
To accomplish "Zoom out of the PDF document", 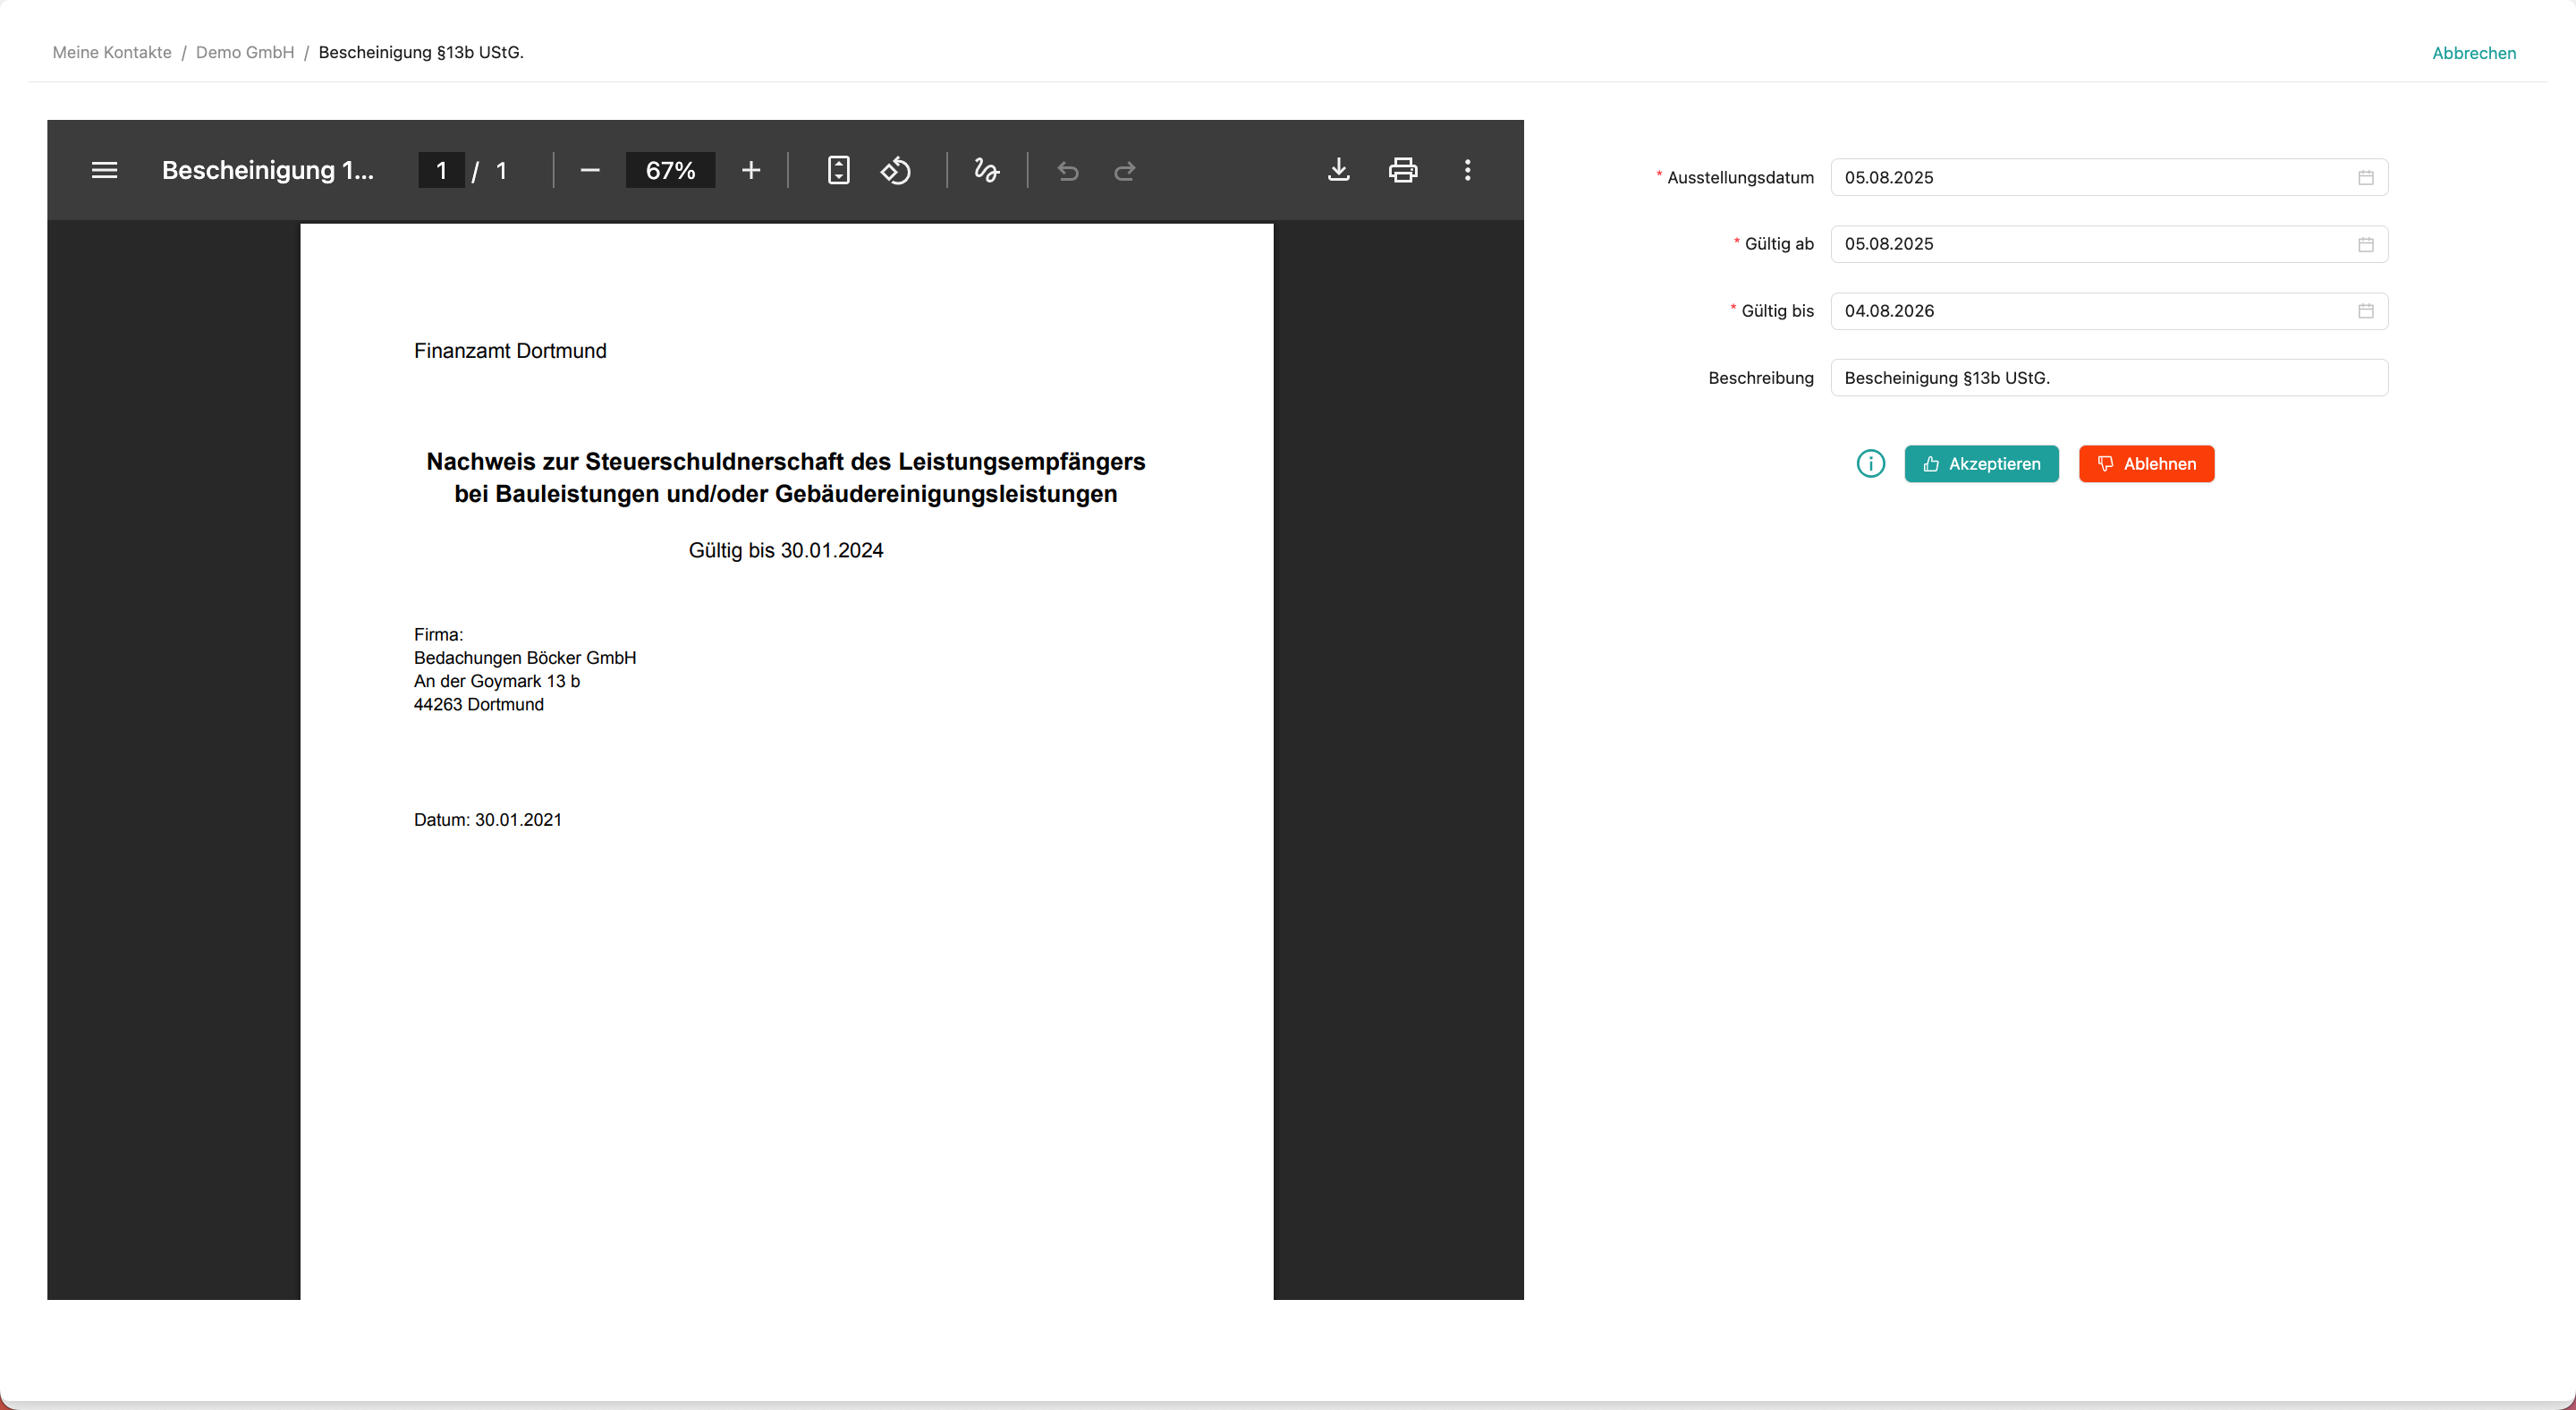I will click(x=590, y=170).
